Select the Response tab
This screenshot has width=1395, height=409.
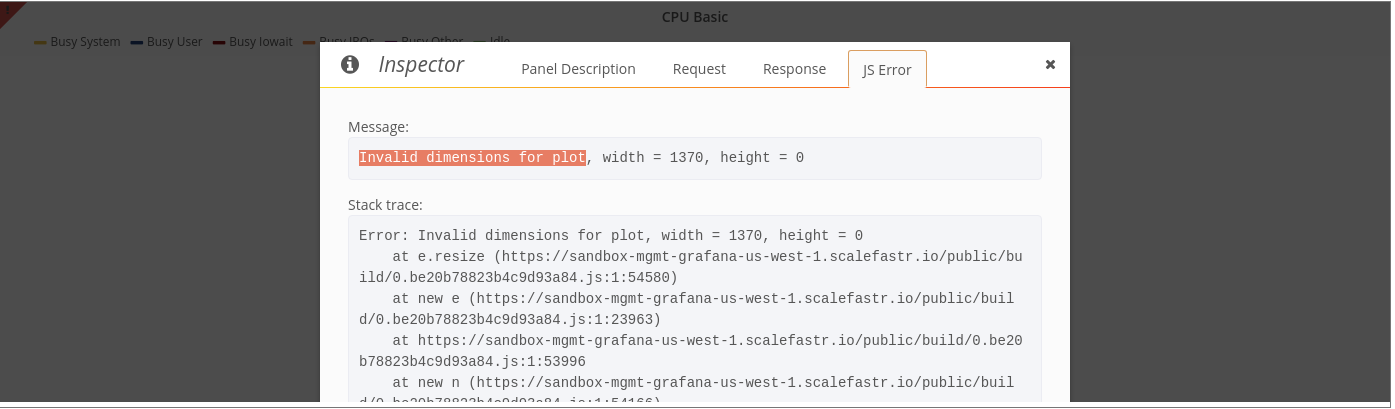coord(794,69)
